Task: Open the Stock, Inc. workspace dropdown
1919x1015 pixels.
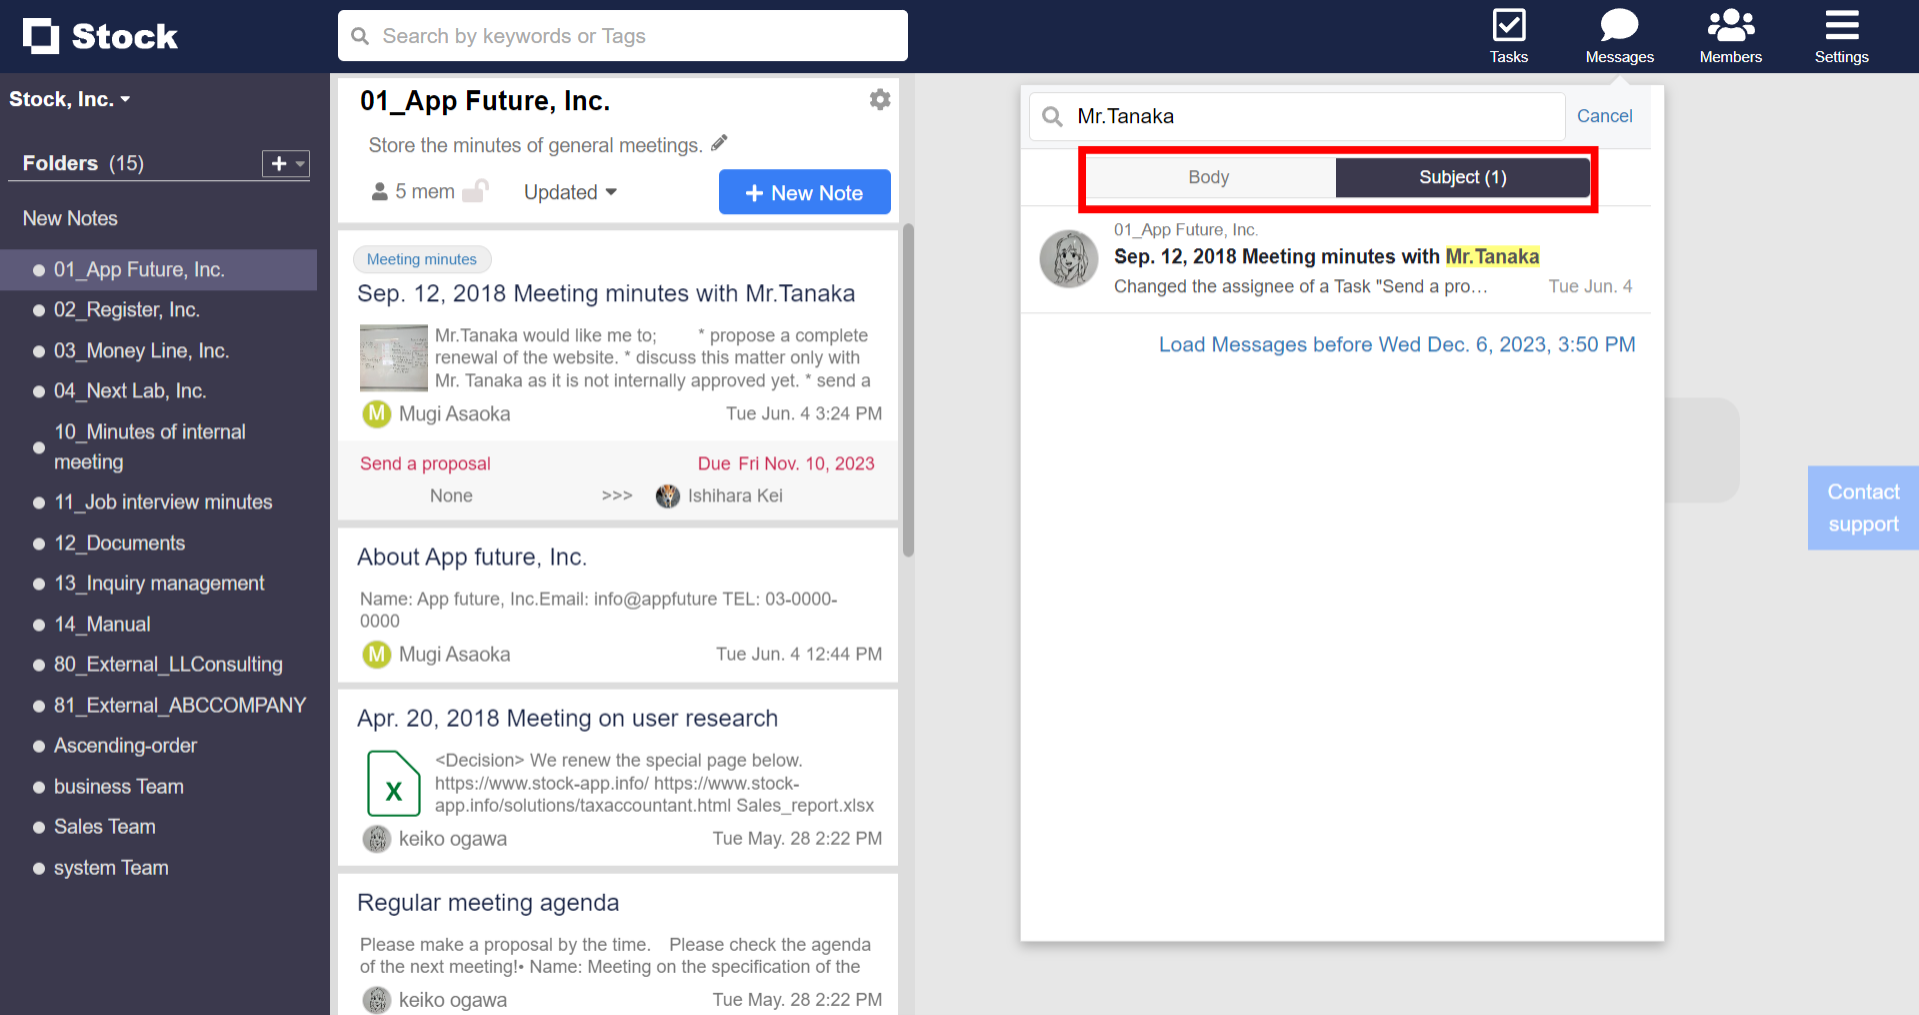Action: [x=70, y=98]
